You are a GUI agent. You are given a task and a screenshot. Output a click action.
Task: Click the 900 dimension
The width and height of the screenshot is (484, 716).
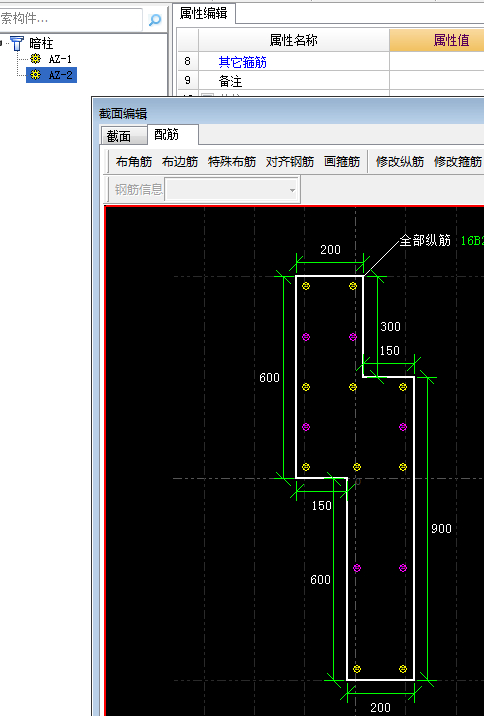click(x=442, y=528)
